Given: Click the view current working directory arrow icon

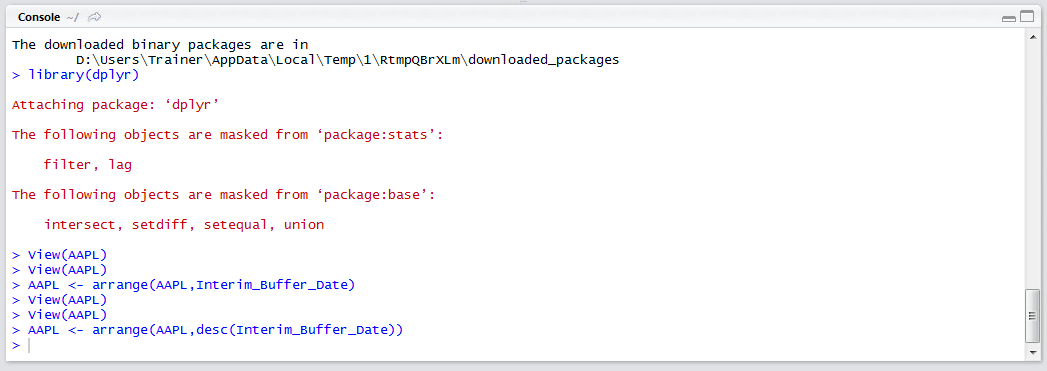Looking at the screenshot, I should [x=94, y=17].
